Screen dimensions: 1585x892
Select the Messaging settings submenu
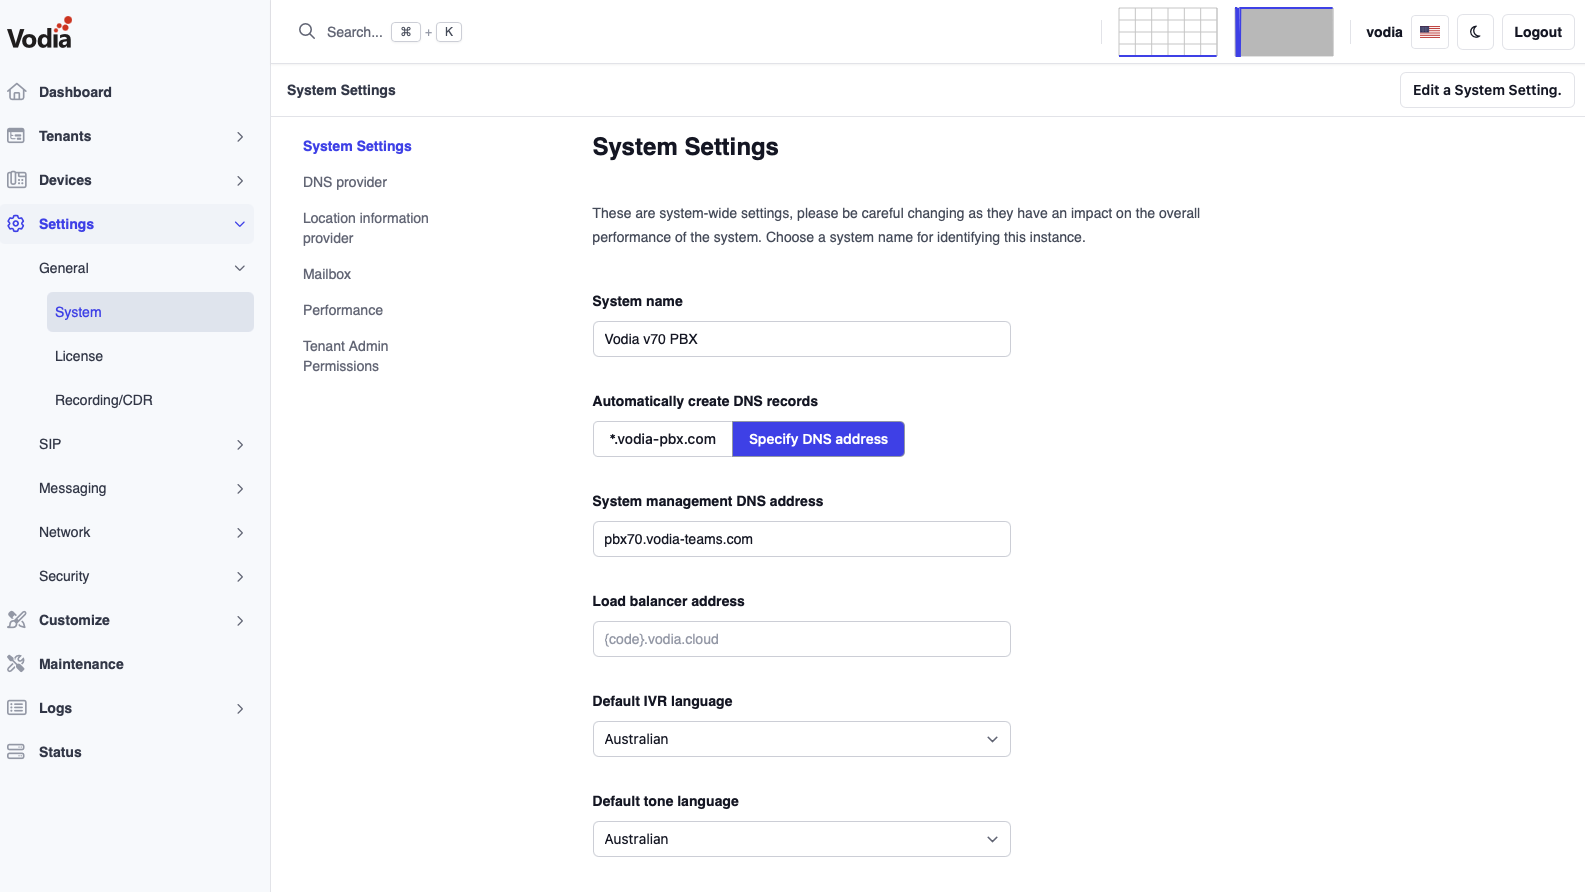tap(72, 488)
